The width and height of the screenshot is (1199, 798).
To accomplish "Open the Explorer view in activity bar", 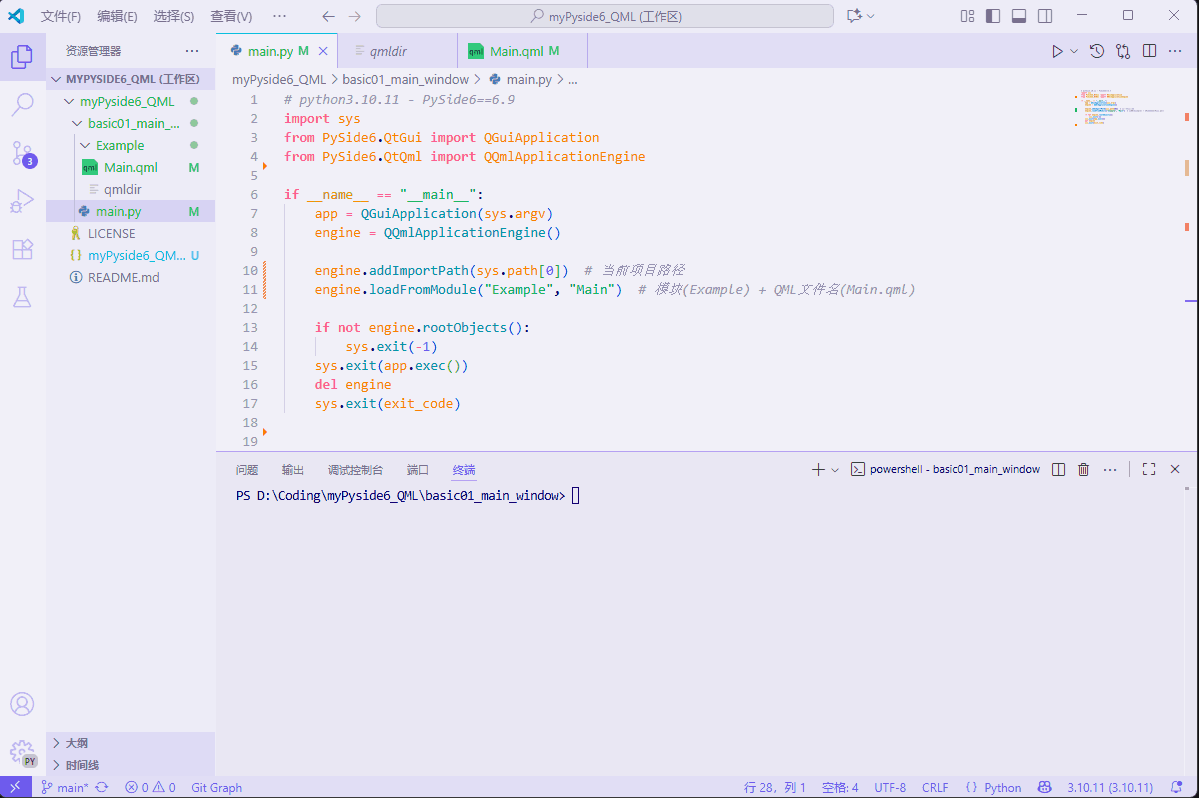I will tap(22, 57).
